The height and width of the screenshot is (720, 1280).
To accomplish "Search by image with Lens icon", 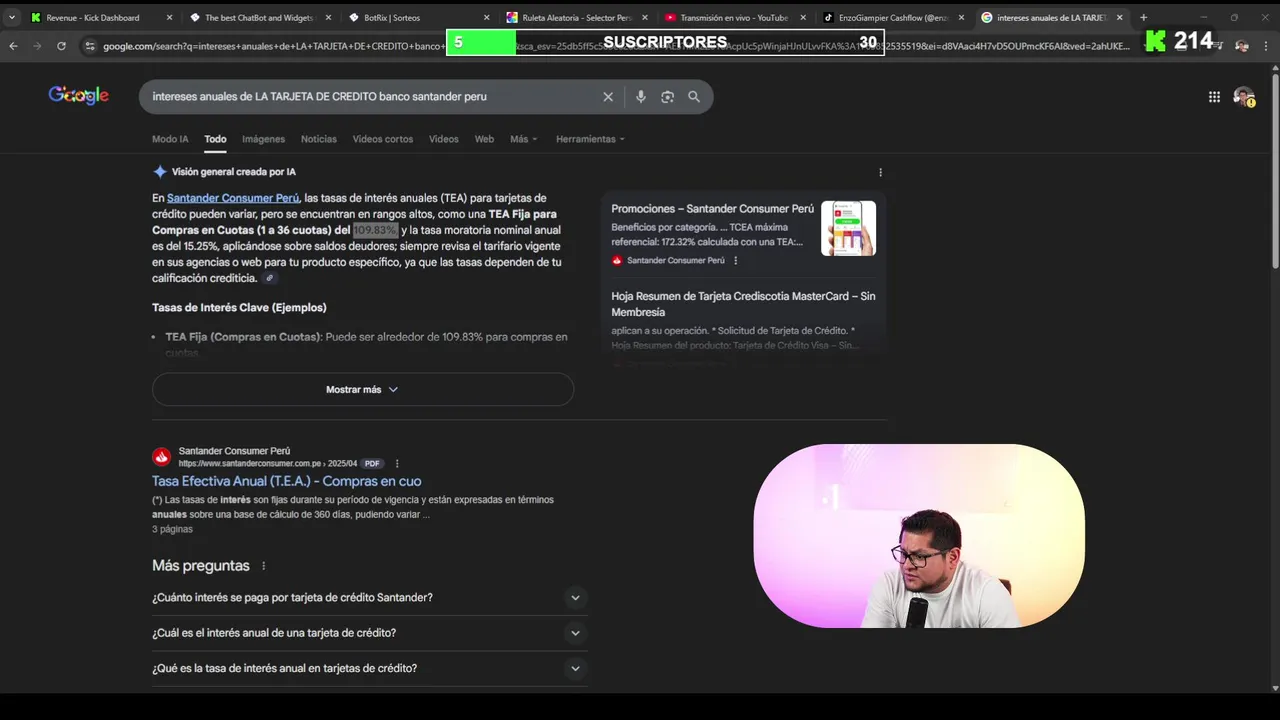I will coord(667,97).
